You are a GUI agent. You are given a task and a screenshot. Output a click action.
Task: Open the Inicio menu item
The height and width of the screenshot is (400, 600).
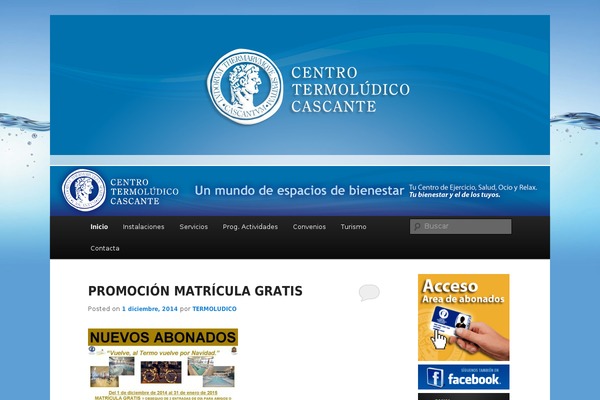pyautogui.click(x=99, y=227)
